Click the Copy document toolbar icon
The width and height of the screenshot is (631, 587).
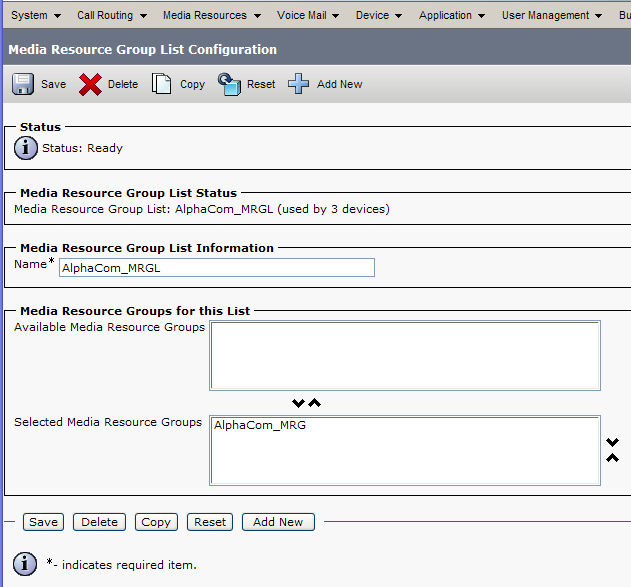coord(162,84)
